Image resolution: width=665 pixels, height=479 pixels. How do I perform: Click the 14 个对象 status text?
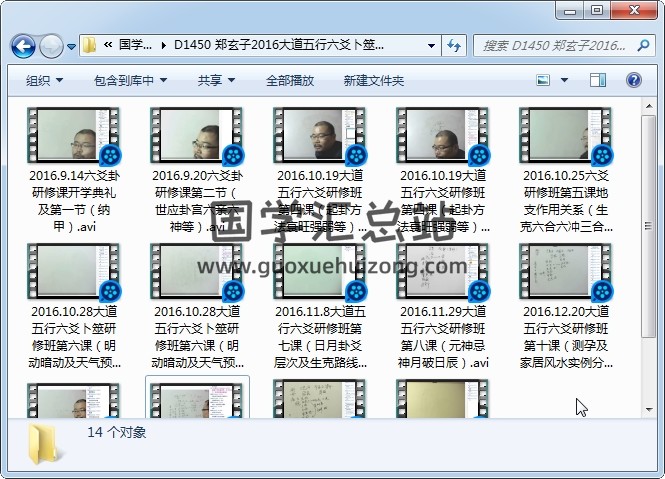(x=117, y=432)
